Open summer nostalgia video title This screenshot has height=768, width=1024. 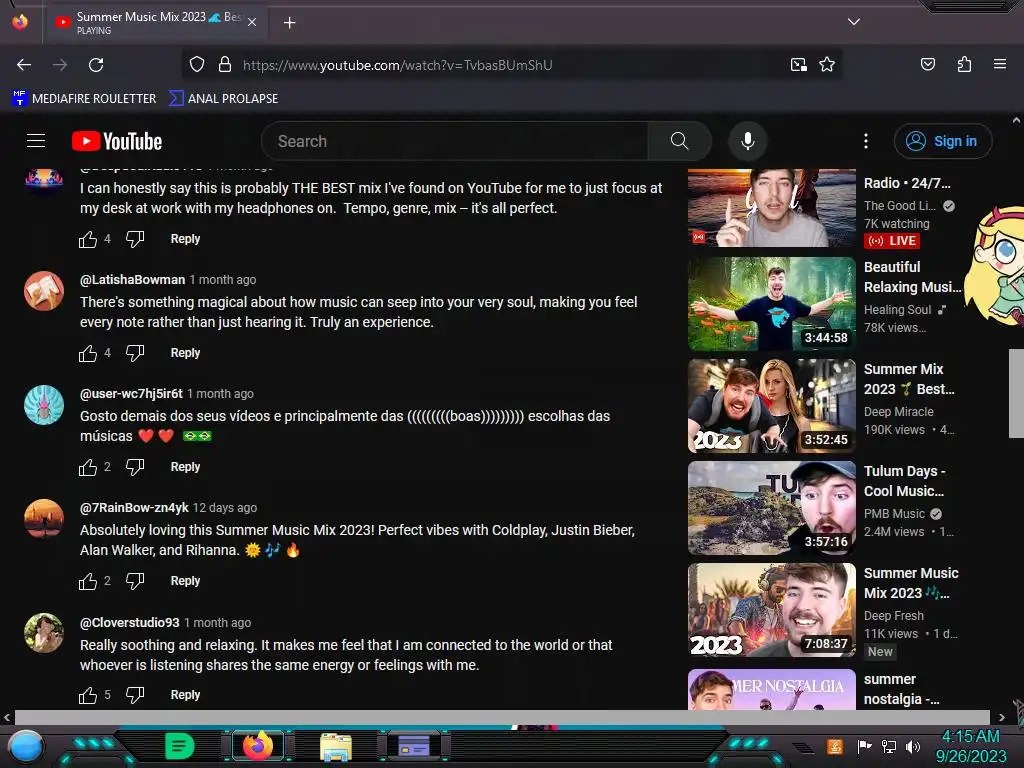click(x=901, y=689)
